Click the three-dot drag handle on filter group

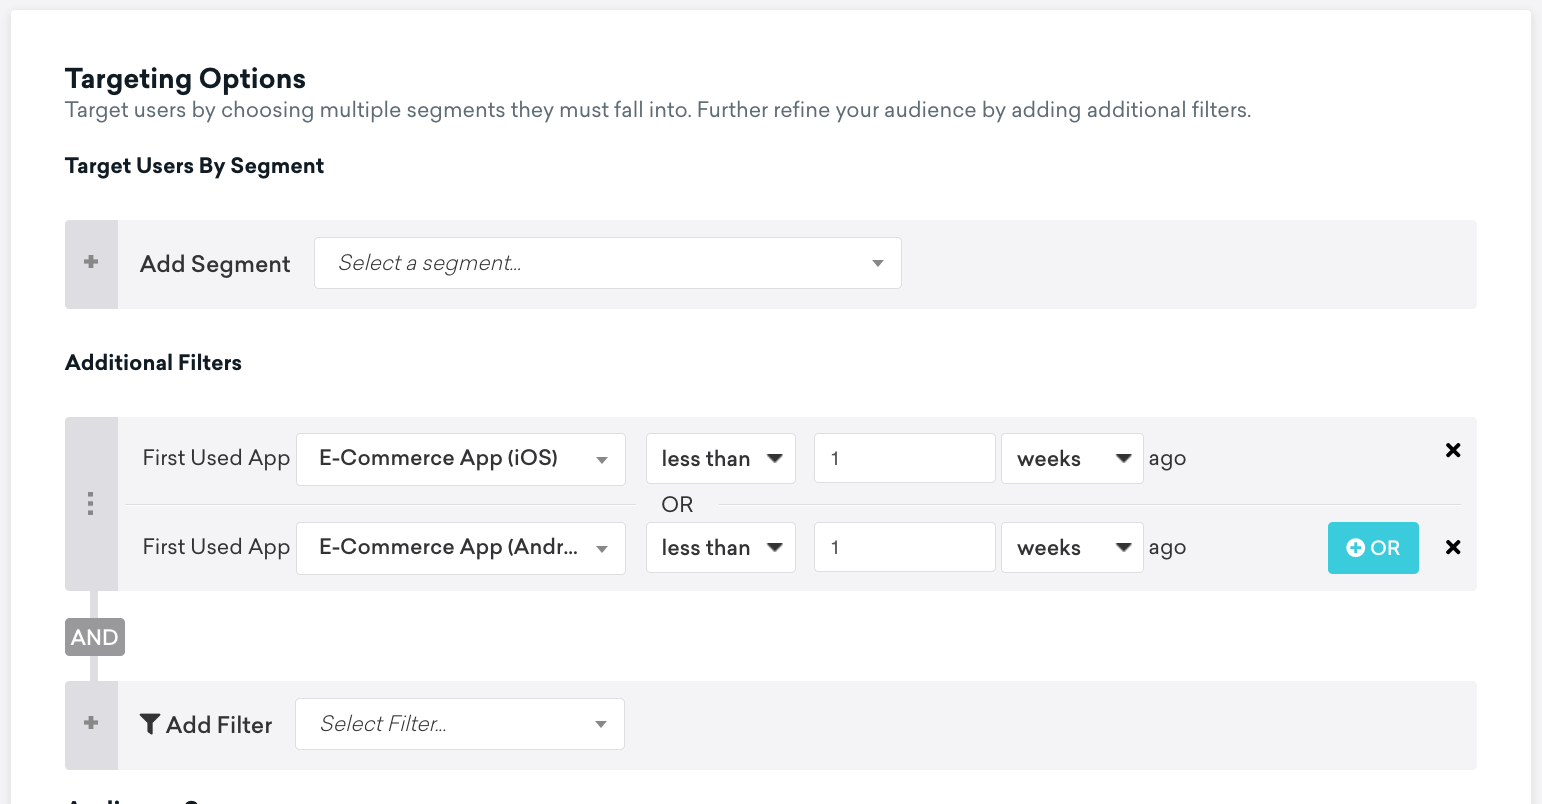91,503
